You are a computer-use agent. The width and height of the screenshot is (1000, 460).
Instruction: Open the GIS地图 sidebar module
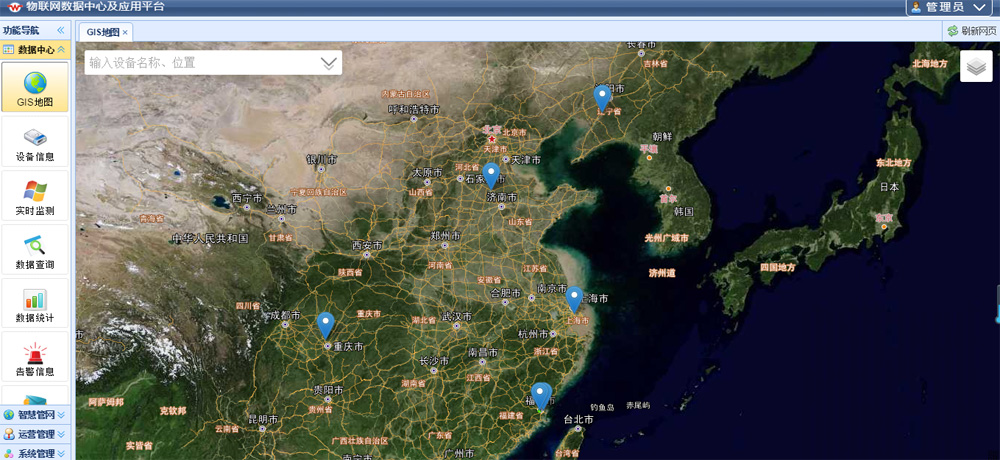(x=35, y=88)
